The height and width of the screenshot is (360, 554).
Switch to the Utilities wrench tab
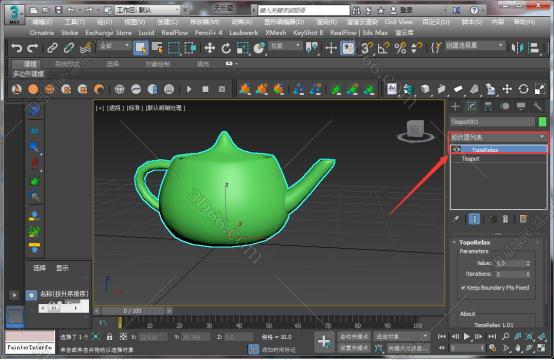click(537, 106)
